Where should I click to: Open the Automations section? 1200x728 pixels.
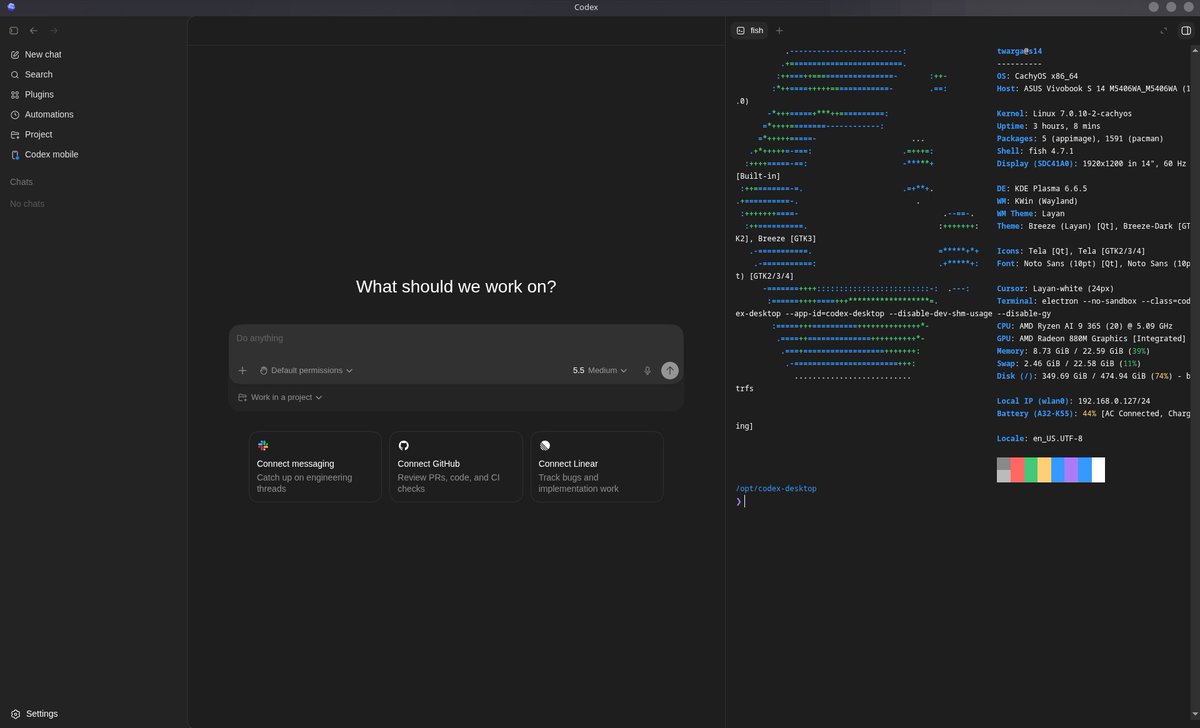[93, 115]
